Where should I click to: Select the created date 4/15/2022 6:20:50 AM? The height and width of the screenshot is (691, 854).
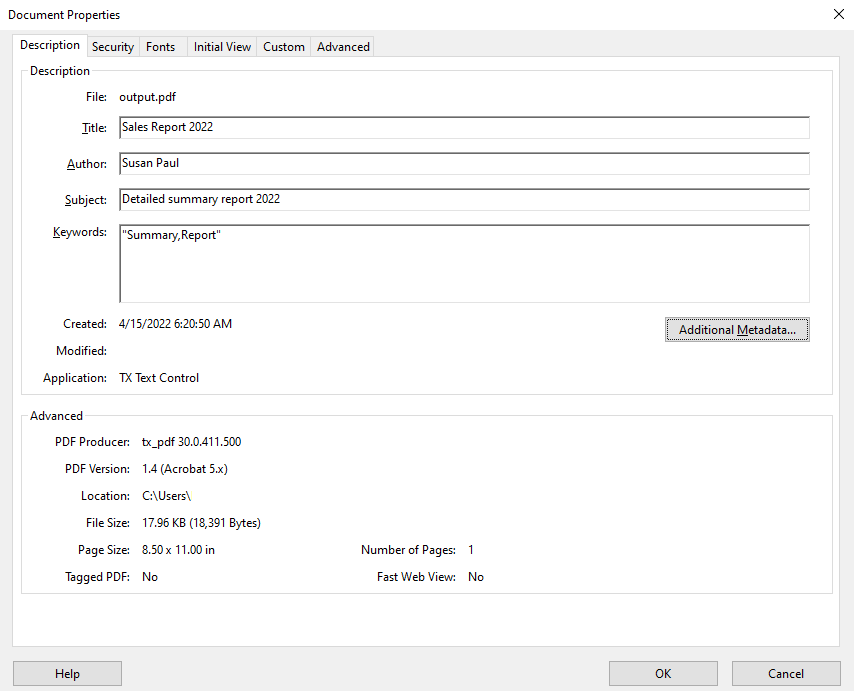coord(175,323)
